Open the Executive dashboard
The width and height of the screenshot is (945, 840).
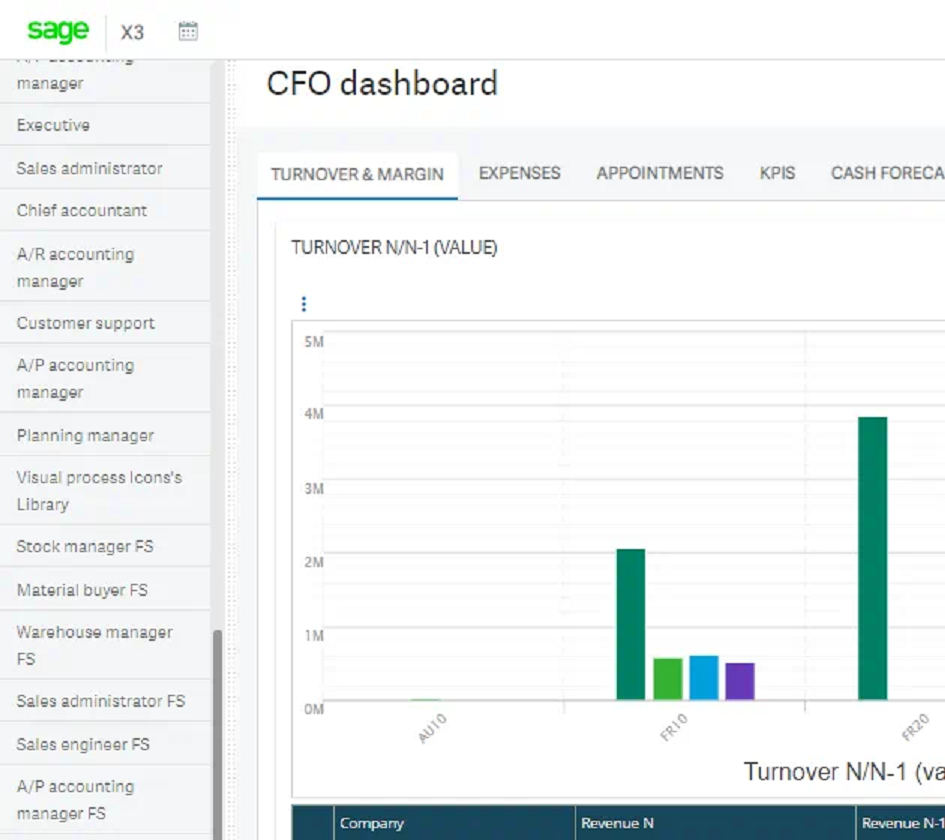pos(52,124)
